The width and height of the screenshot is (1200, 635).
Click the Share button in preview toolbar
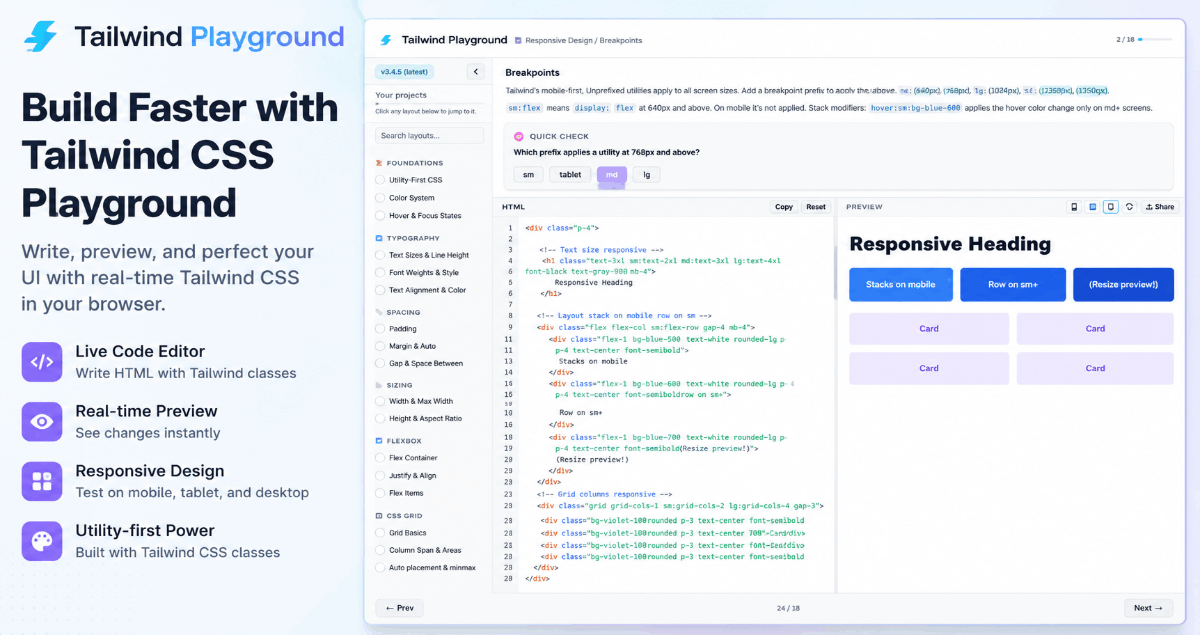click(x=1160, y=207)
